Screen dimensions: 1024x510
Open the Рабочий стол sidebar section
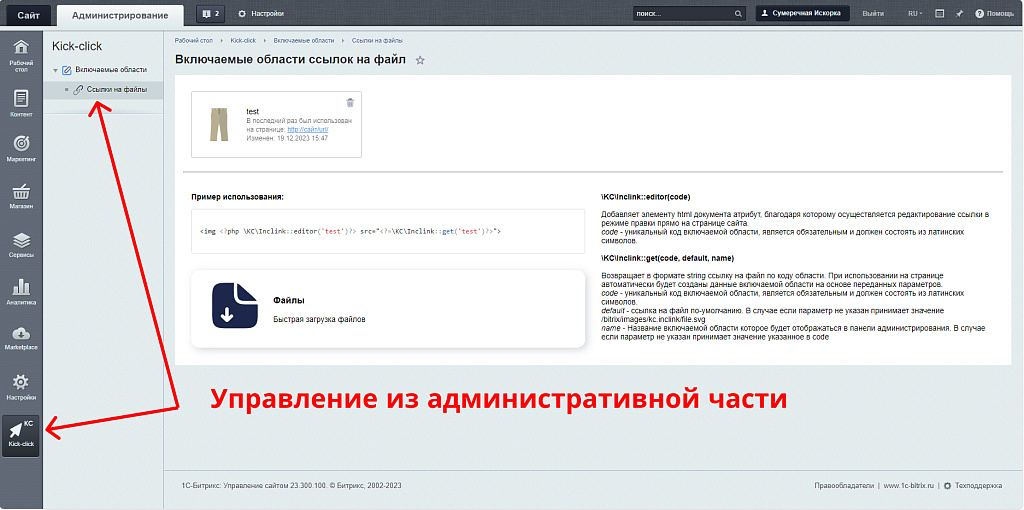(x=22, y=56)
